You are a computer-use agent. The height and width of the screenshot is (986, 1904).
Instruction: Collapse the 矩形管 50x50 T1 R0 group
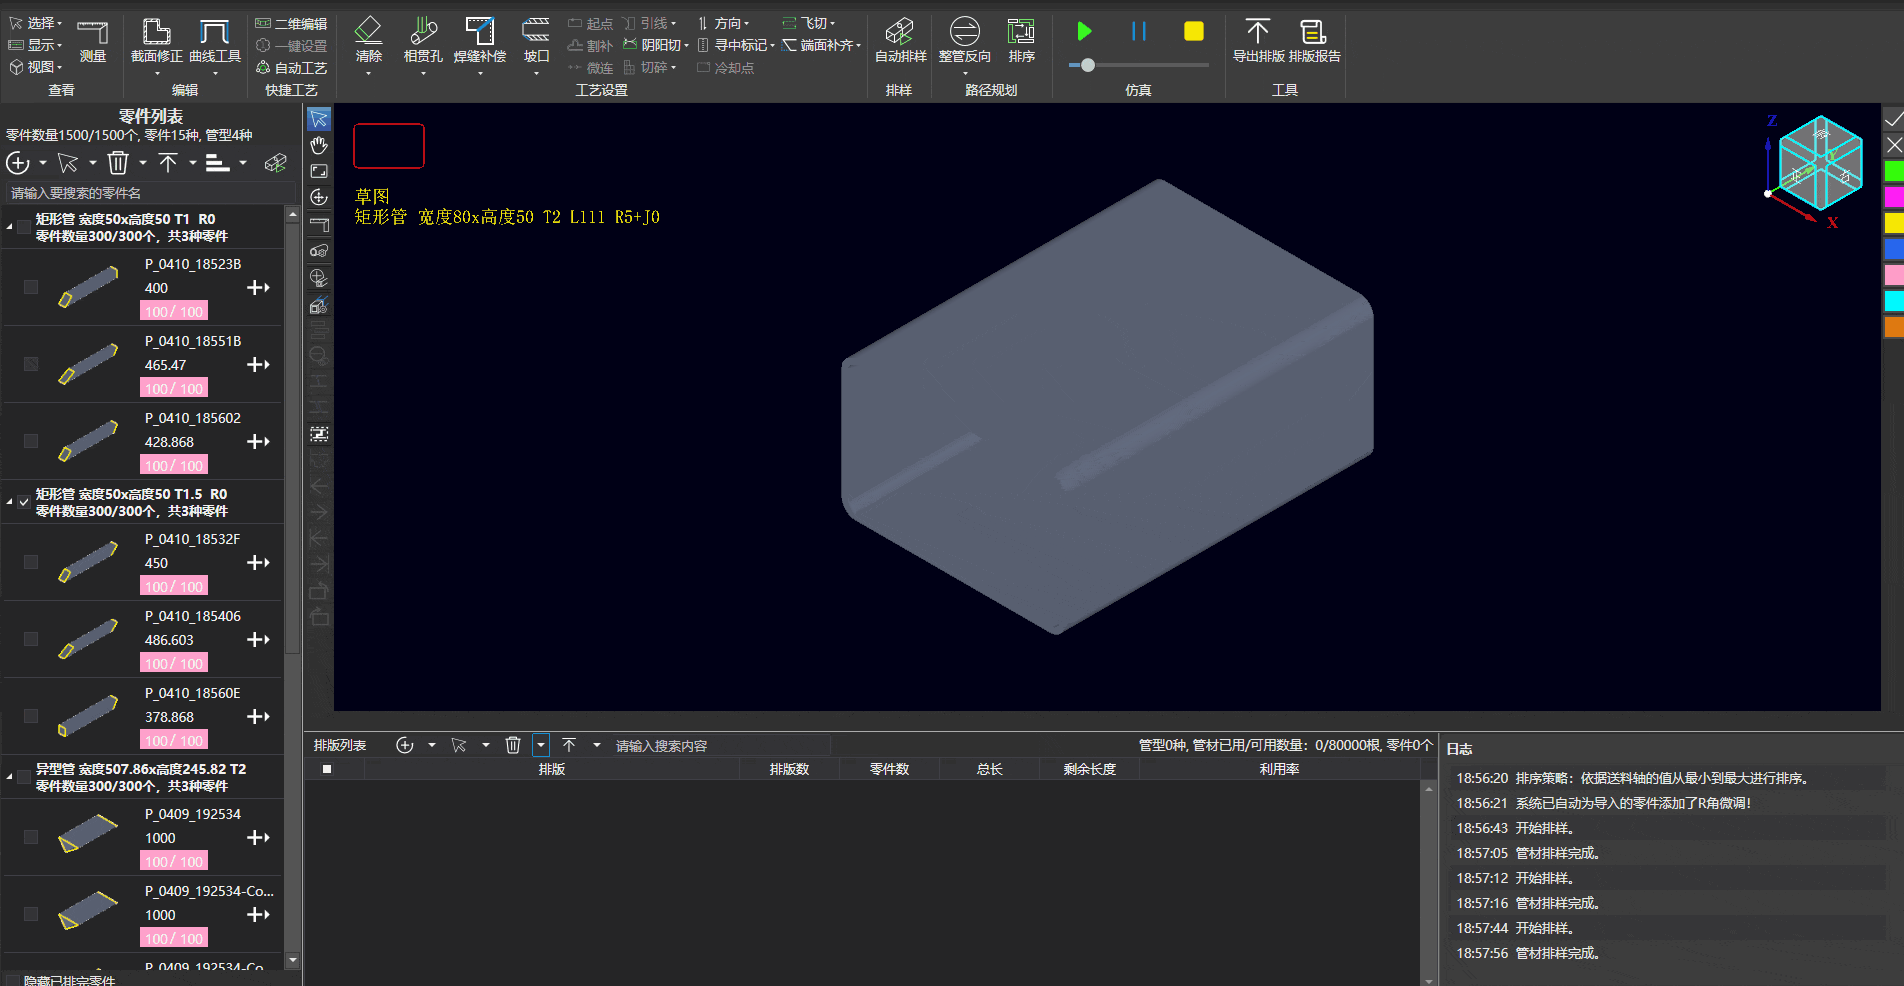(x=10, y=227)
